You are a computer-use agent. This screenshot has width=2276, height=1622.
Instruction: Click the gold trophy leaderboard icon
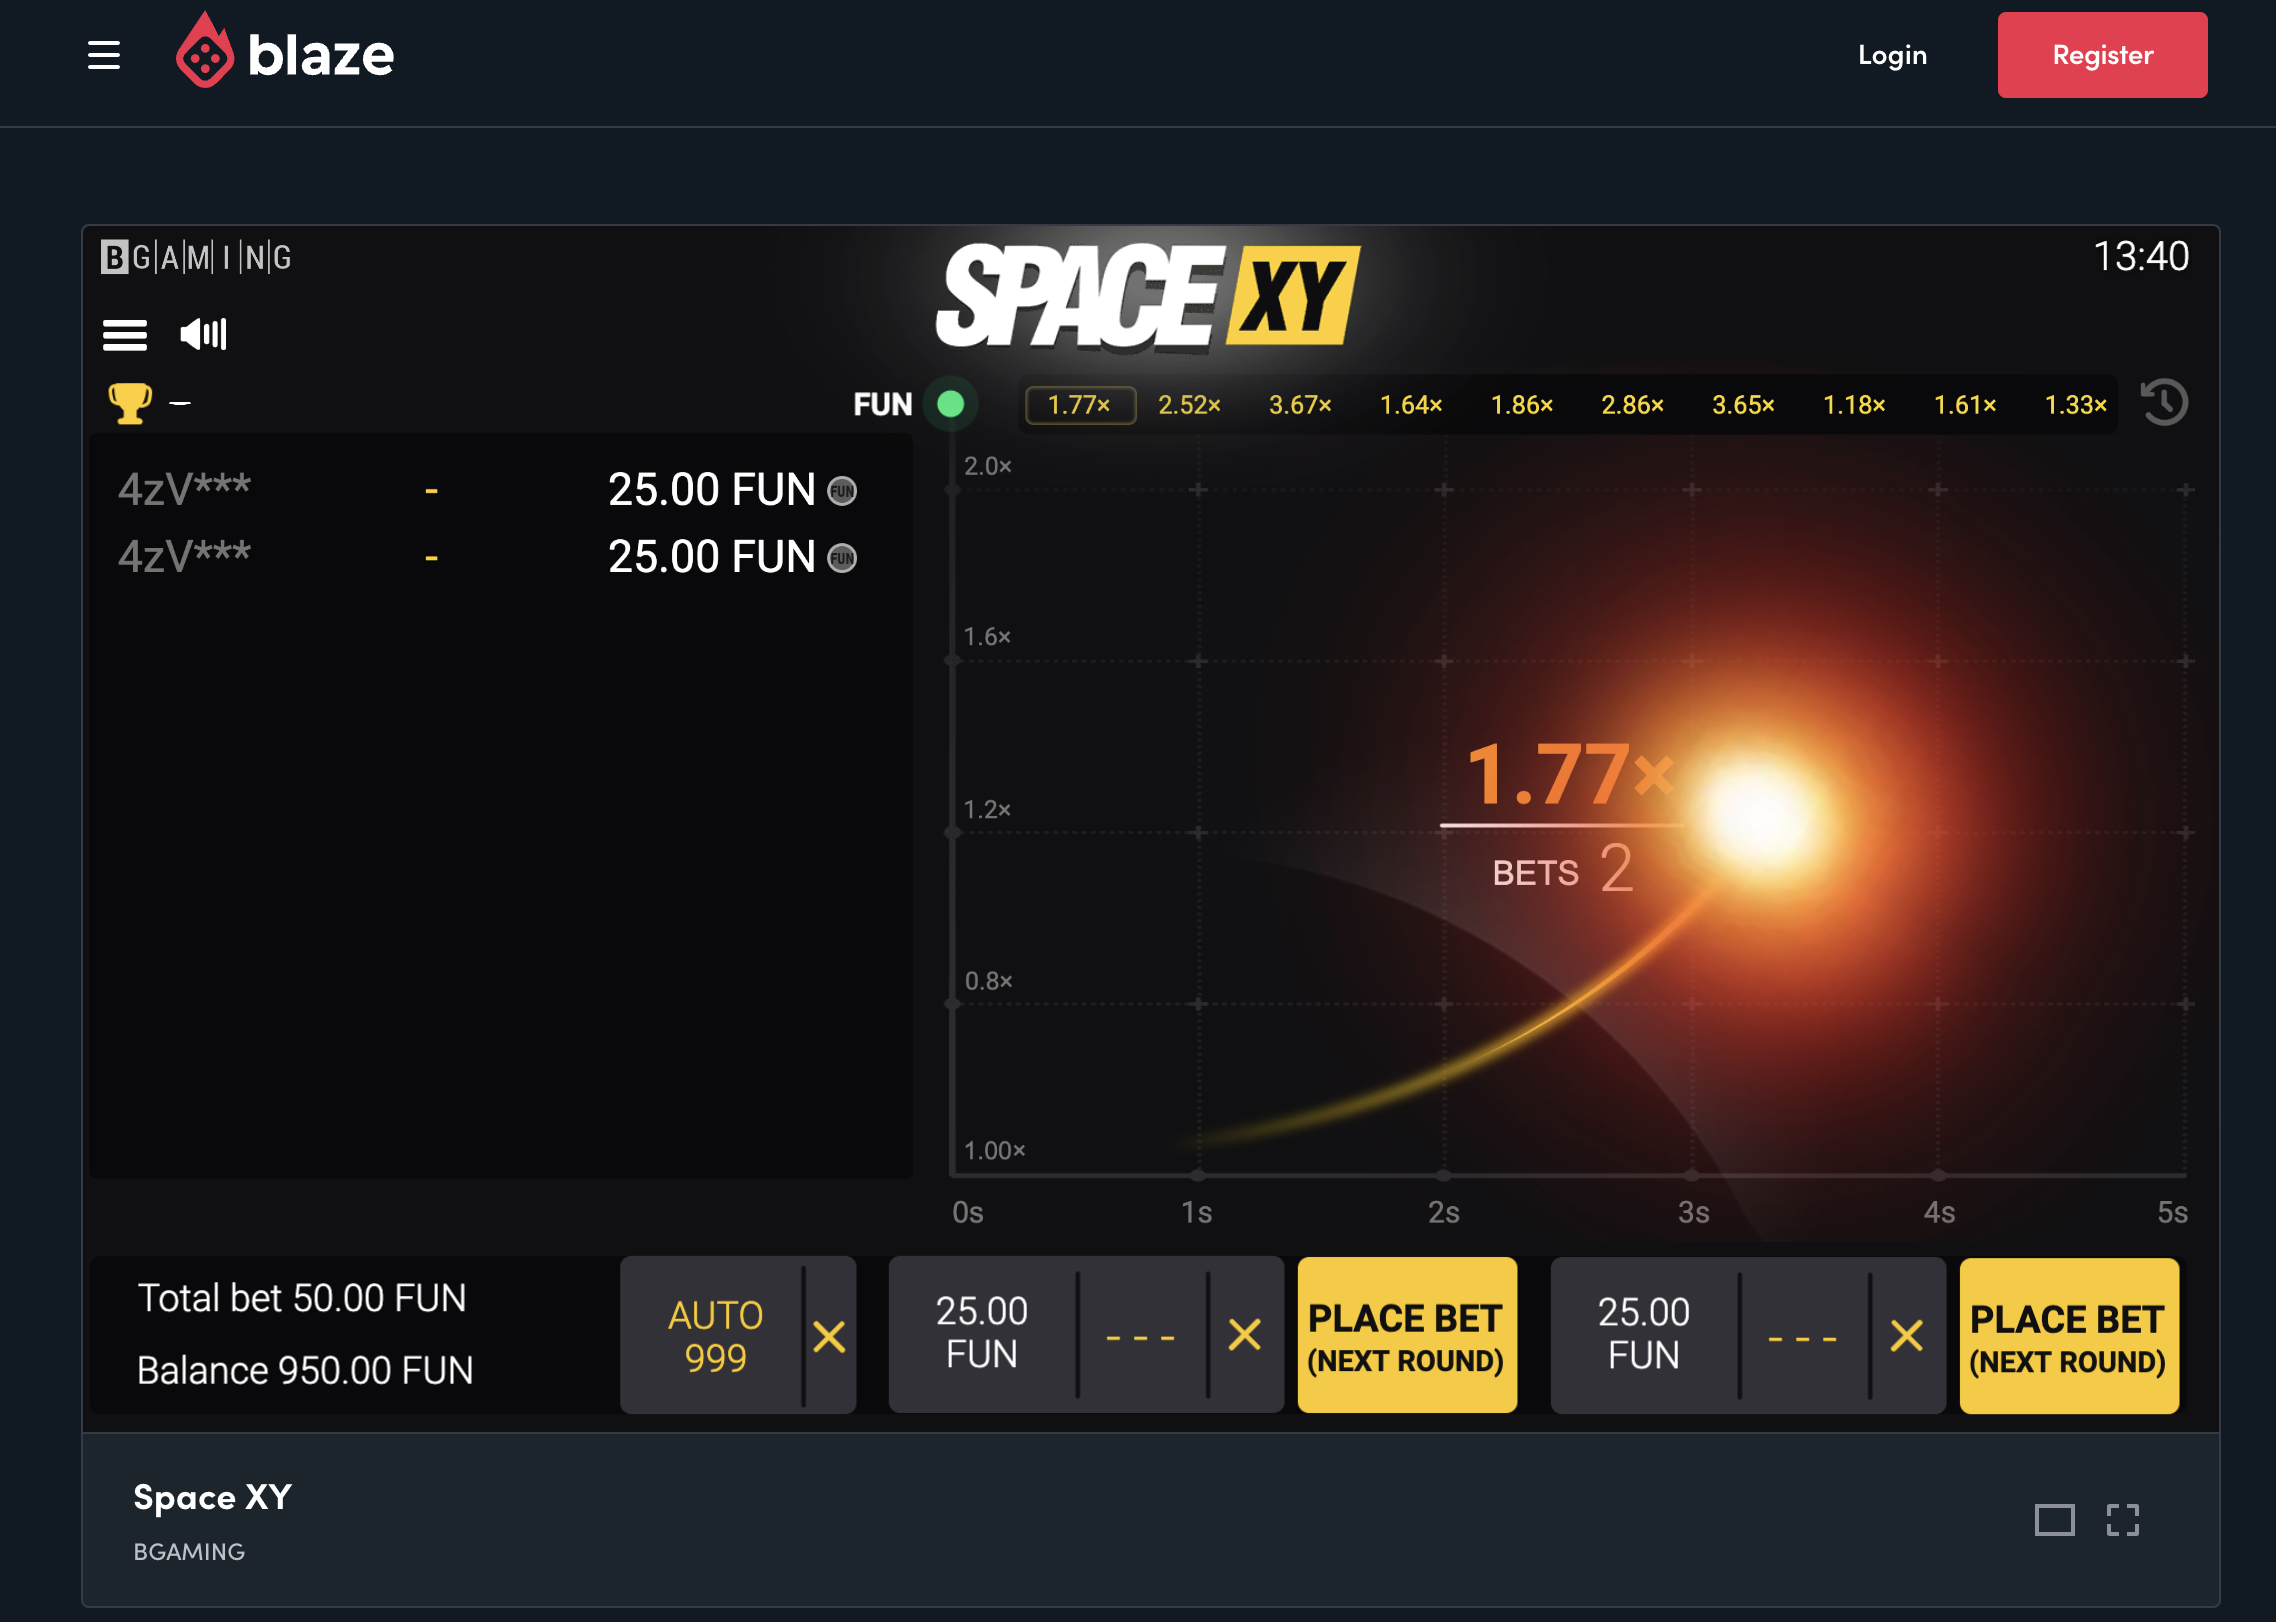(129, 403)
